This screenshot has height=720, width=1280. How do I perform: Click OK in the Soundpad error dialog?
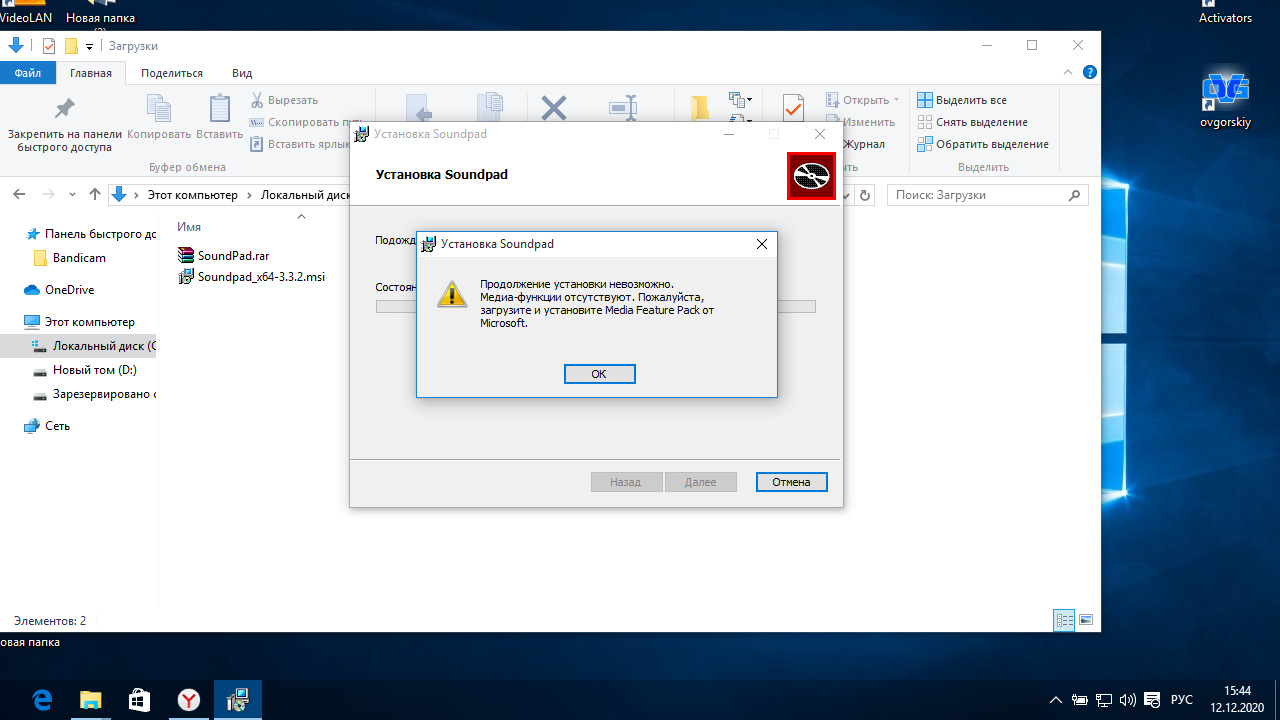[x=599, y=374]
